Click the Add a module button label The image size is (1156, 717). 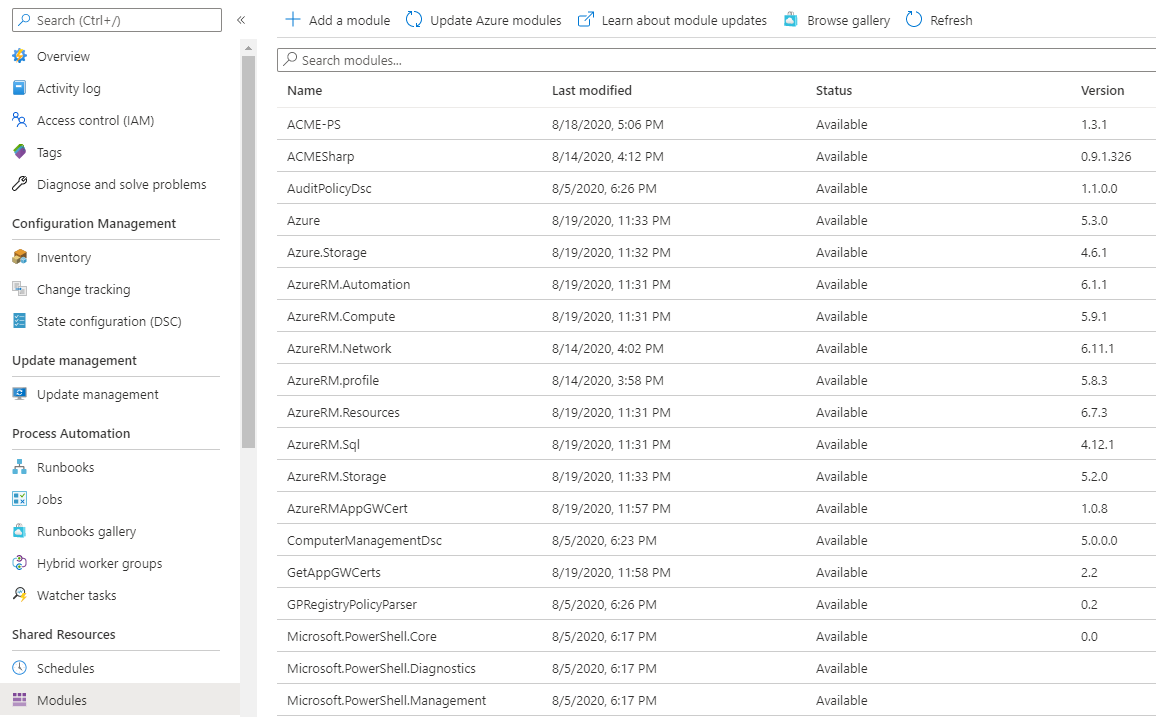pos(349,20)
